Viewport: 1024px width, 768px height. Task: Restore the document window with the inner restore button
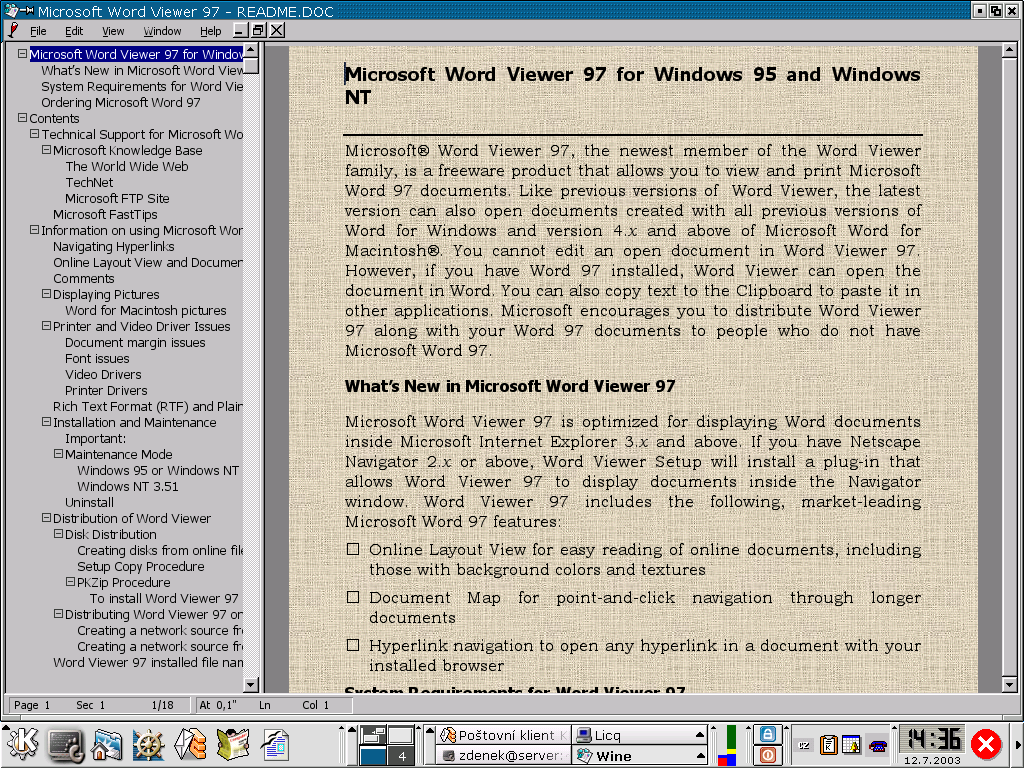coord(258,30)
